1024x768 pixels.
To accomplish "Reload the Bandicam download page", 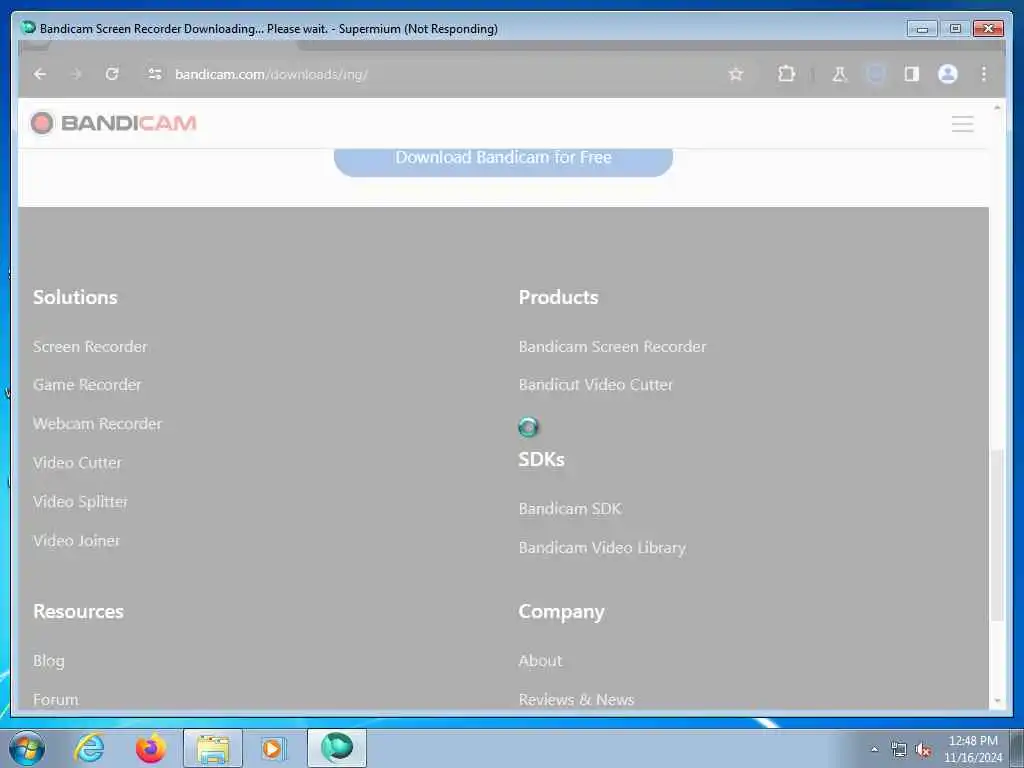I will 112,74.
